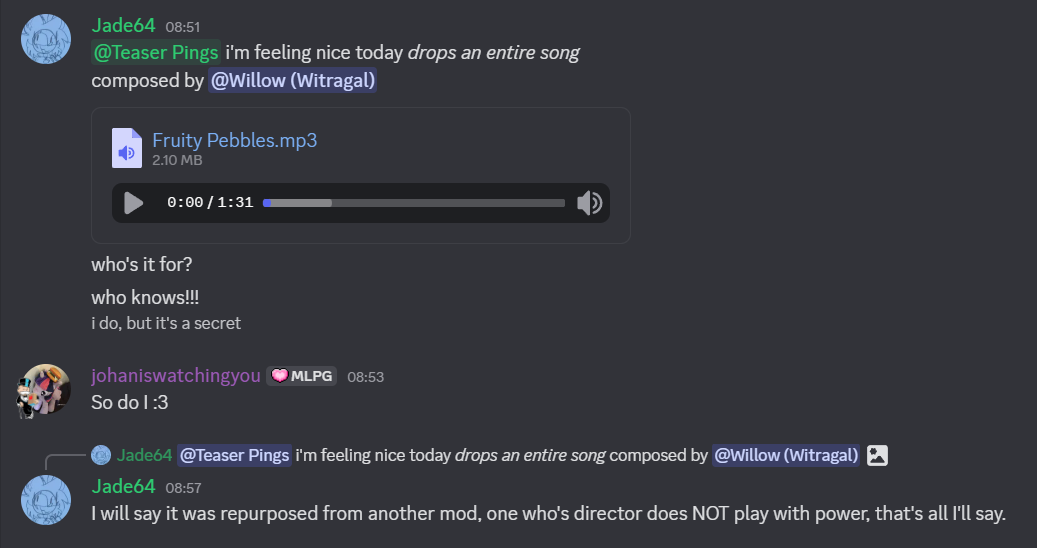1037x548 pixels.
Task: Open the @Willow (Witragal) mention
Action: click(292, 81)
